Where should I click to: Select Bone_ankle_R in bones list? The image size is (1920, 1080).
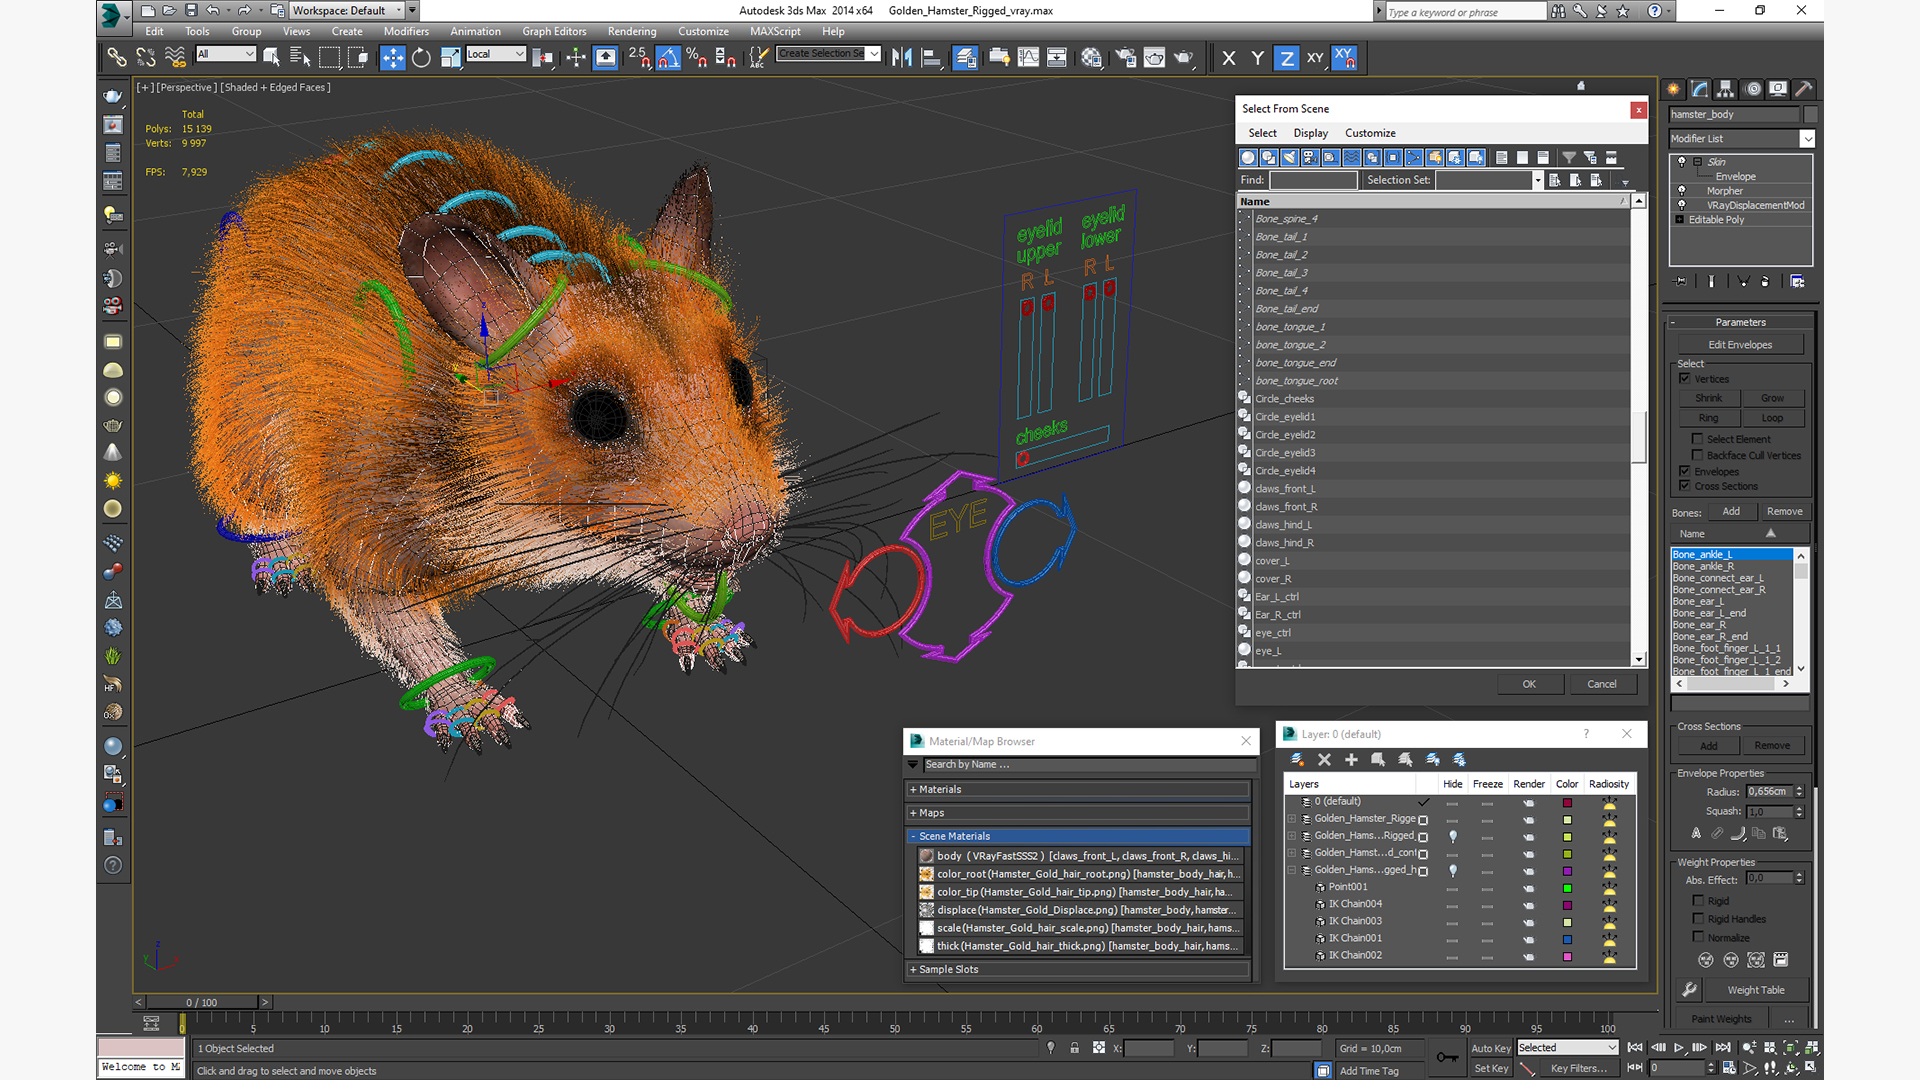[x=1732, y=566]
